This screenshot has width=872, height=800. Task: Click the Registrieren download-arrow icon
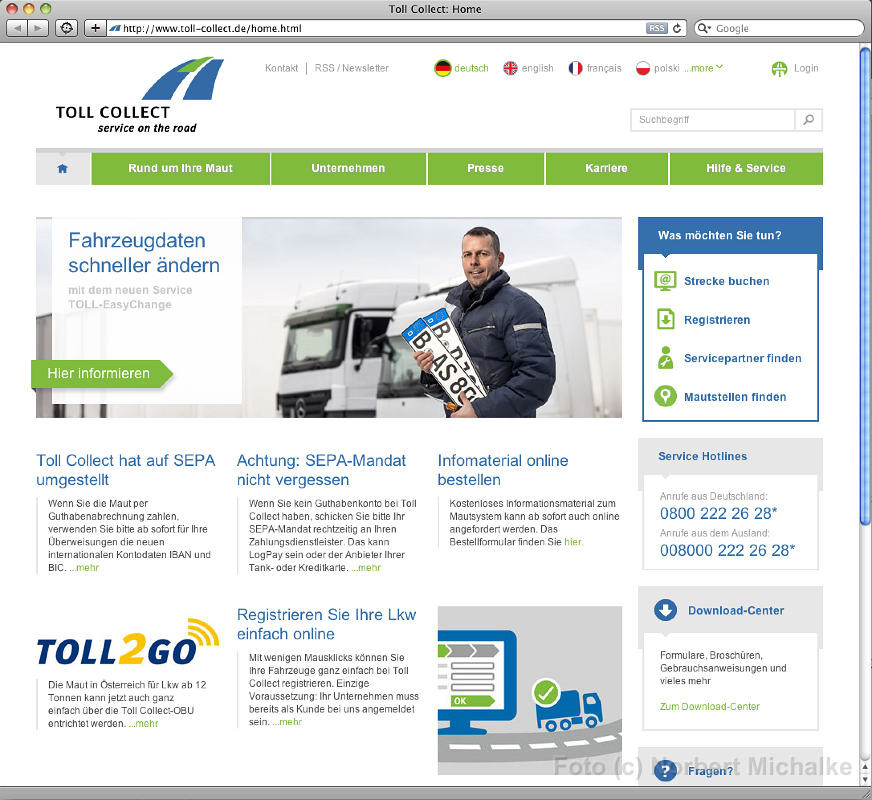[665, 320]
